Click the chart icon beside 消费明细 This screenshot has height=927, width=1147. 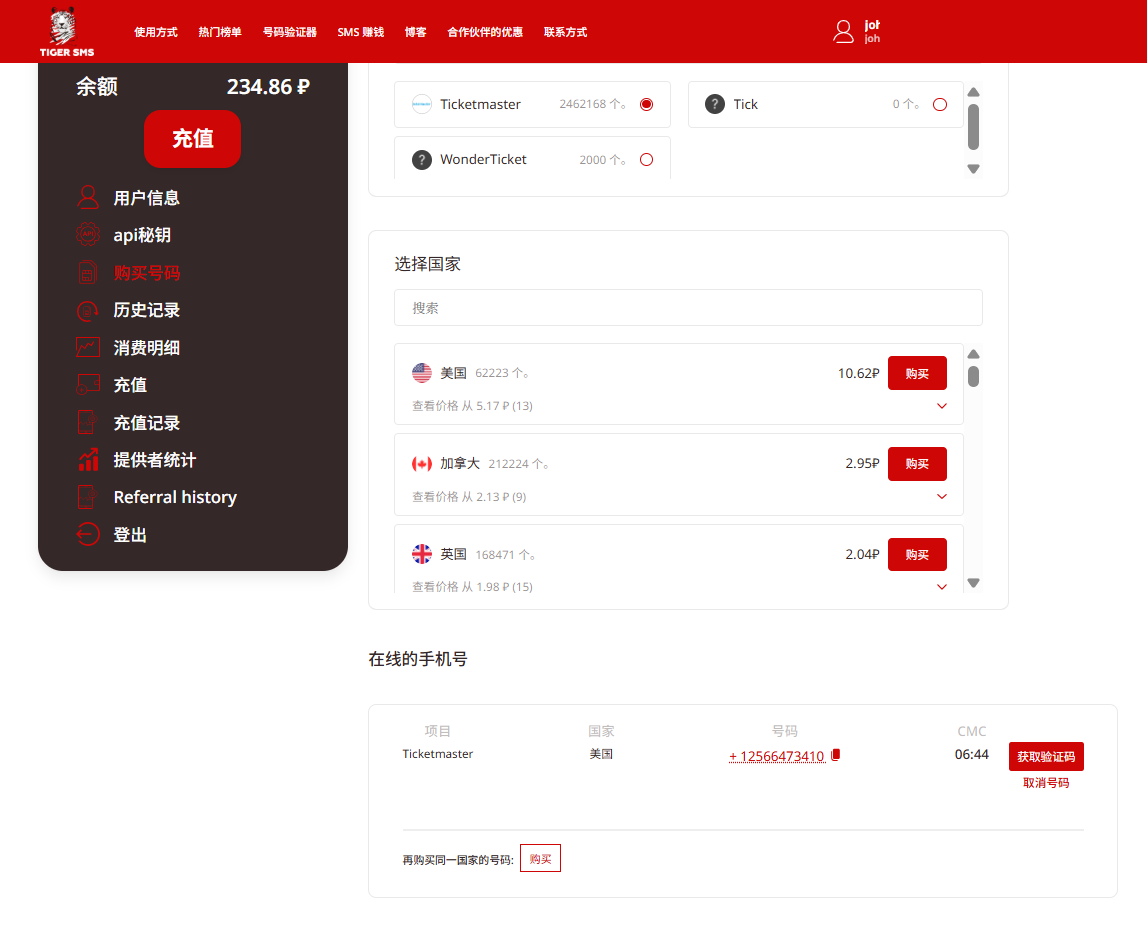click(88, 348)
